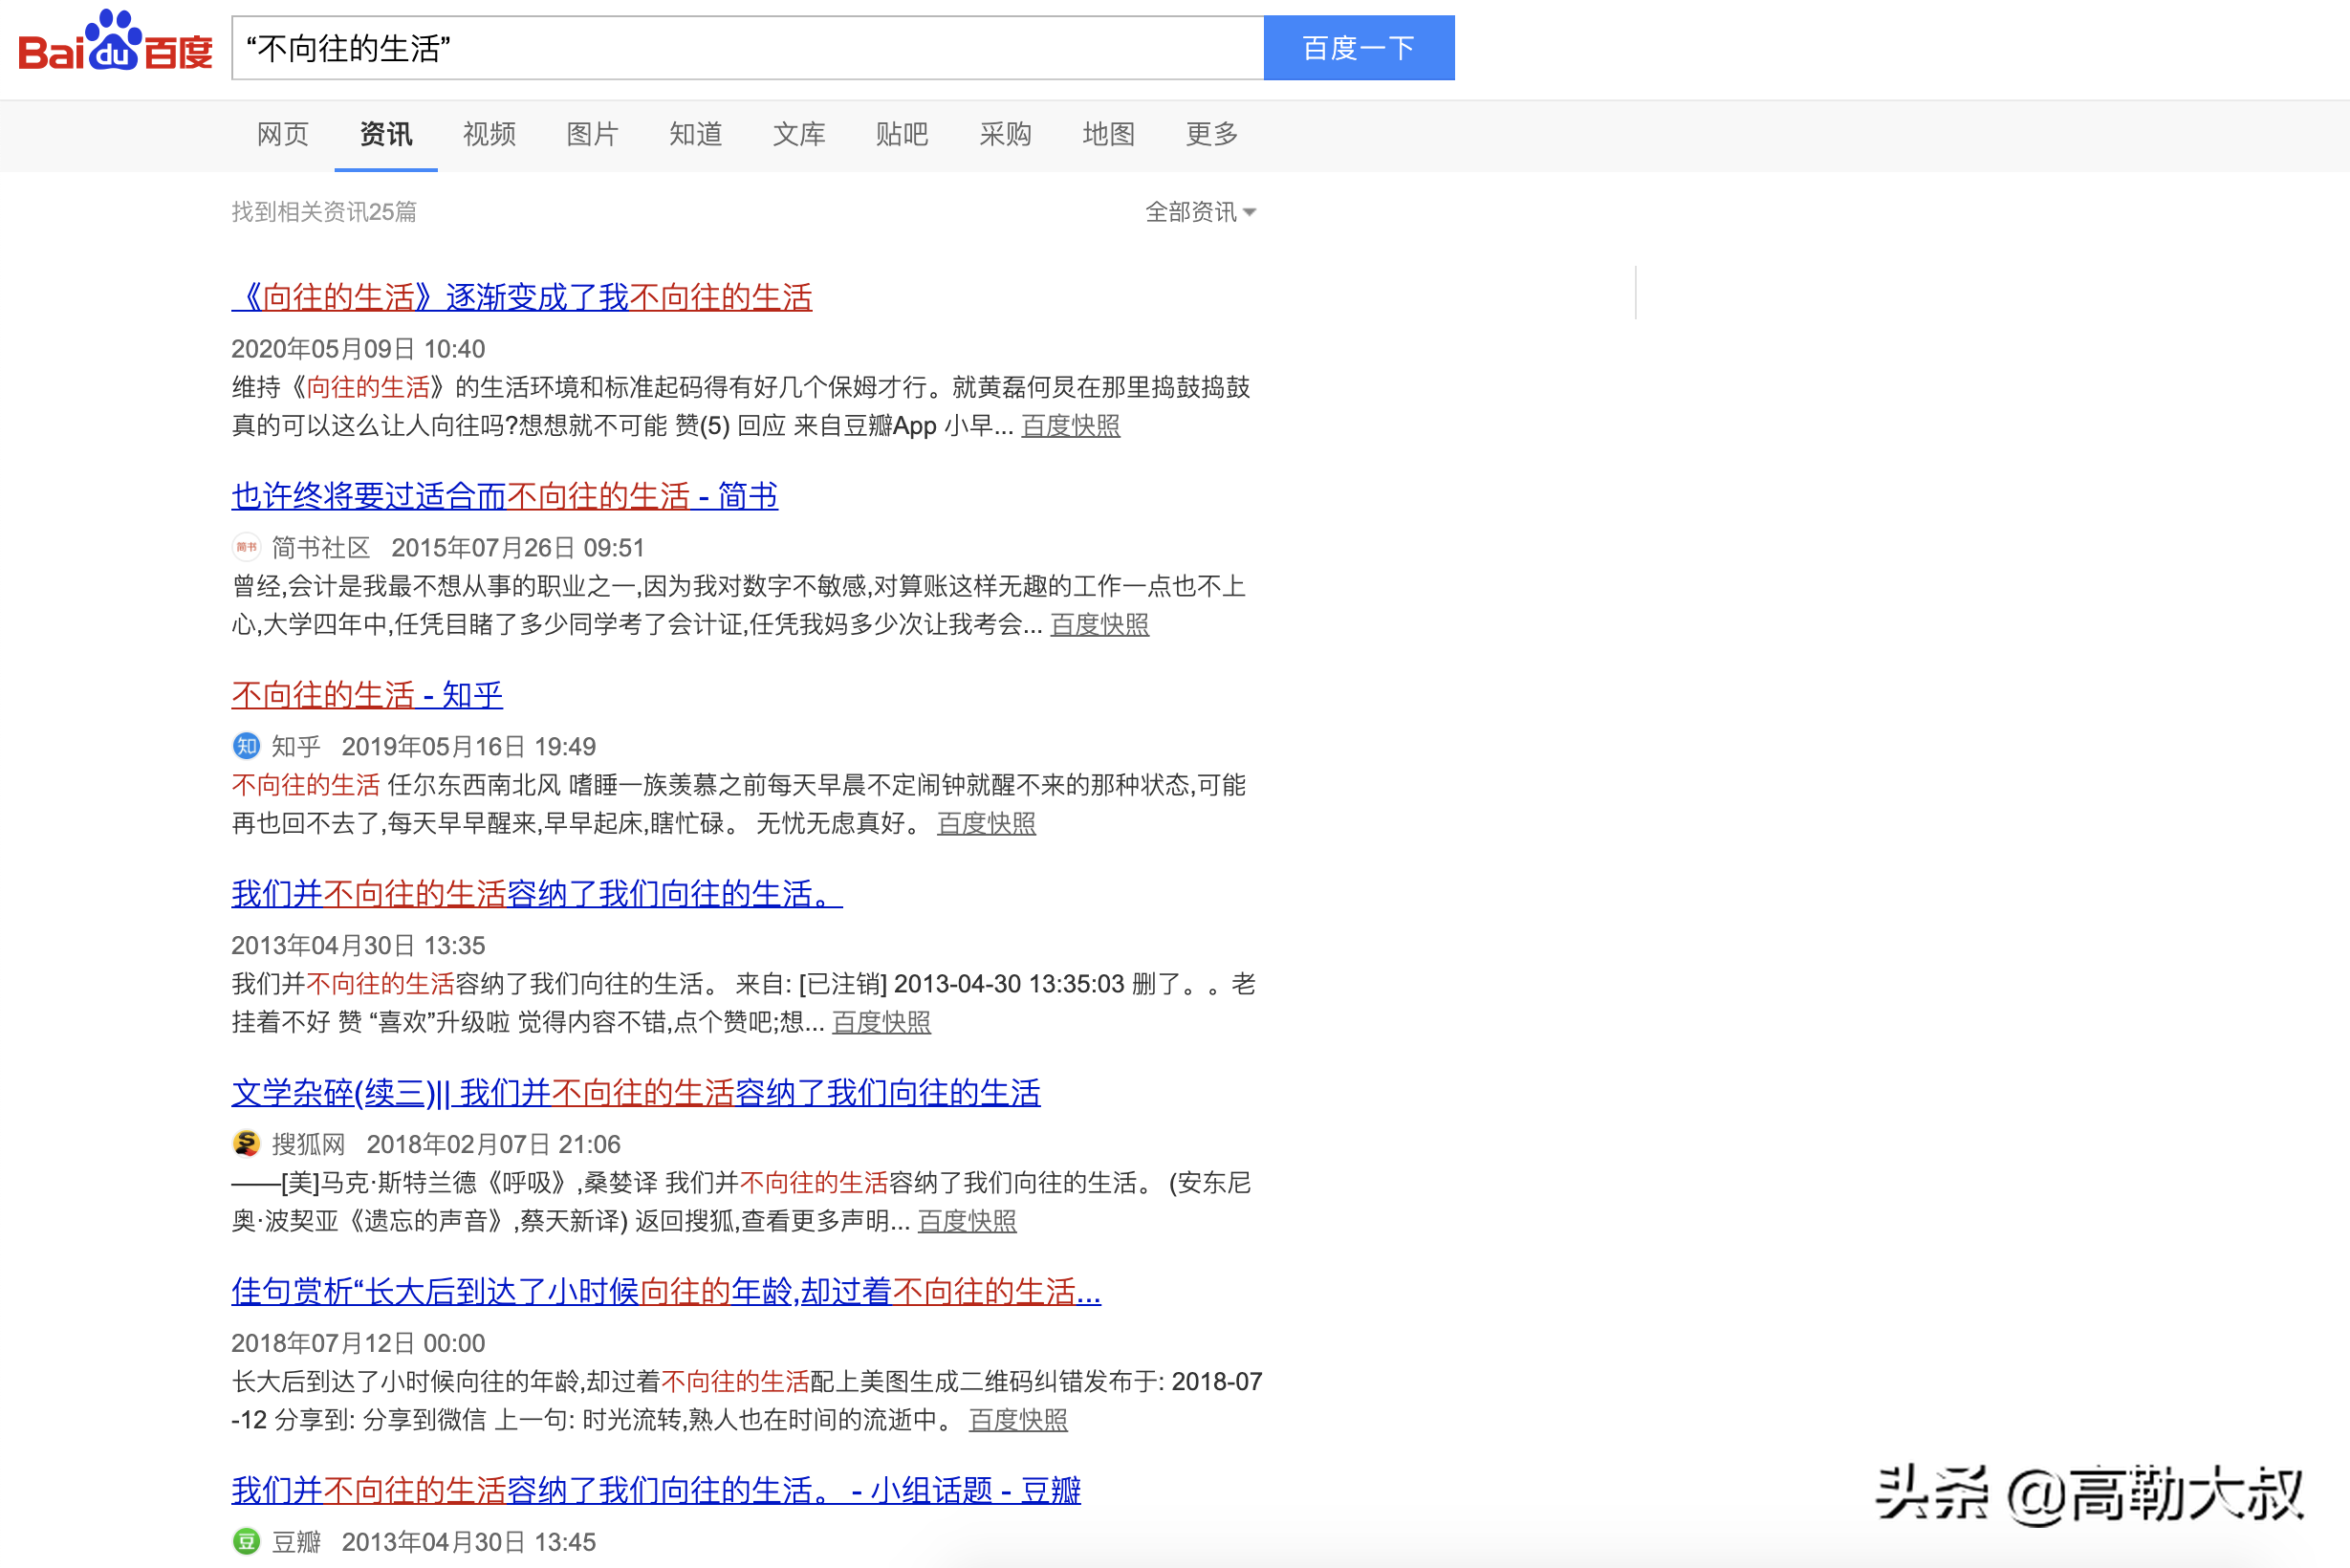2350x1568 pixels.
Task: Focus the search box containing "不向往的生活"
Action: pyautogui.click(x=748, y=48)
